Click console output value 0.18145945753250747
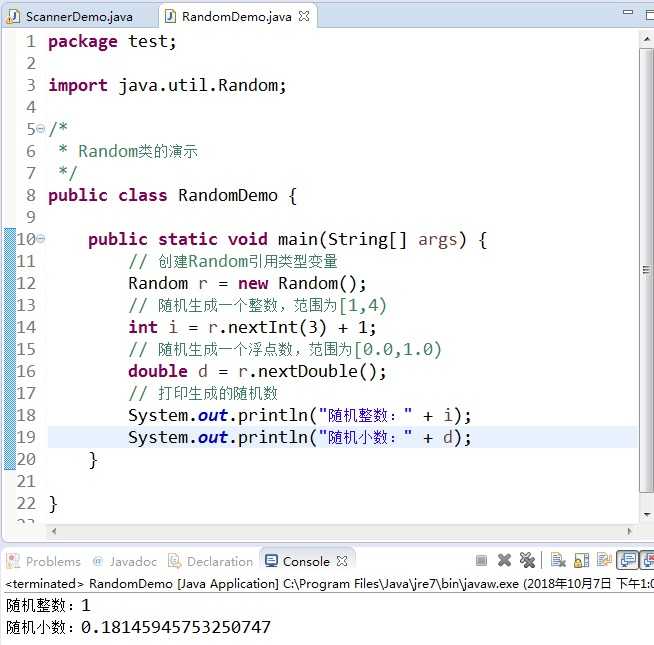This screenshot has height=645, width=654. click(x=176, y=627)
